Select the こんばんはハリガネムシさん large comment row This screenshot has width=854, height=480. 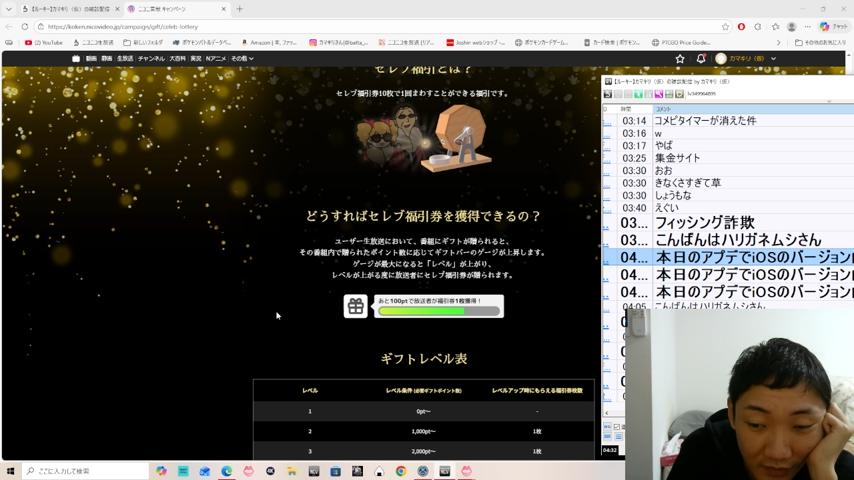click(728, 240)
